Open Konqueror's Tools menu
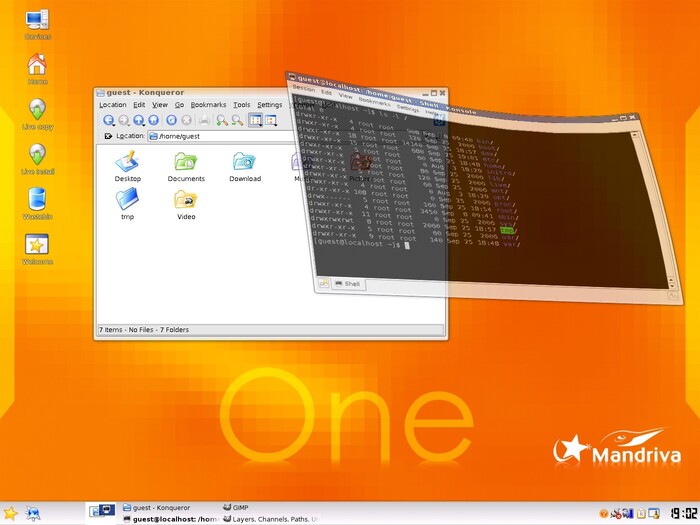This screenshot has height=525, width=700. (242, 104)
